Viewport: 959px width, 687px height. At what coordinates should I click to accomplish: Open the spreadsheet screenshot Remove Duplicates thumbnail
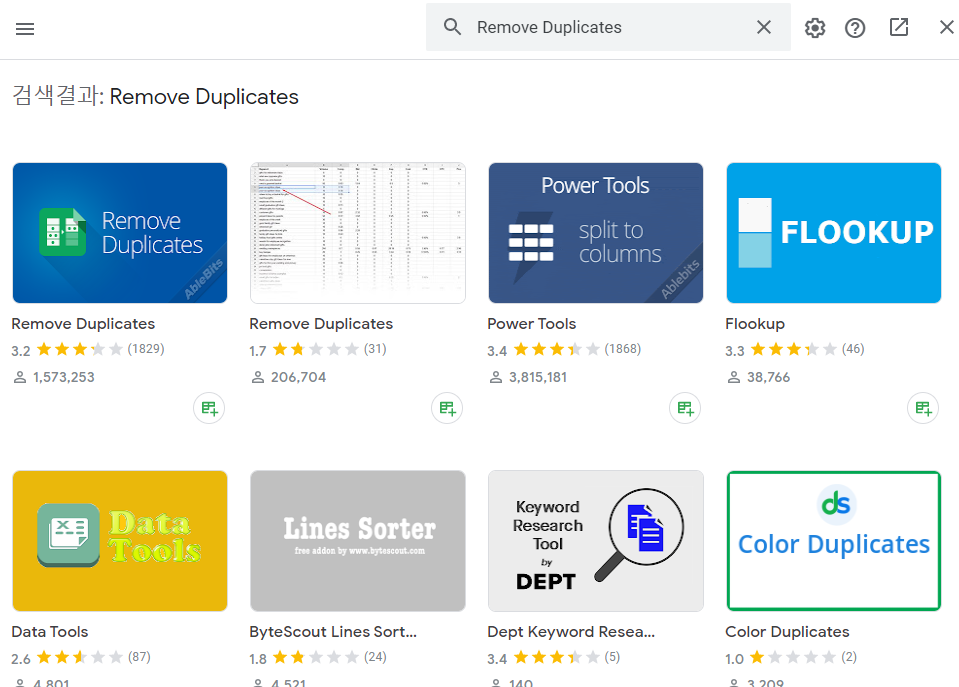pos(358,232)
